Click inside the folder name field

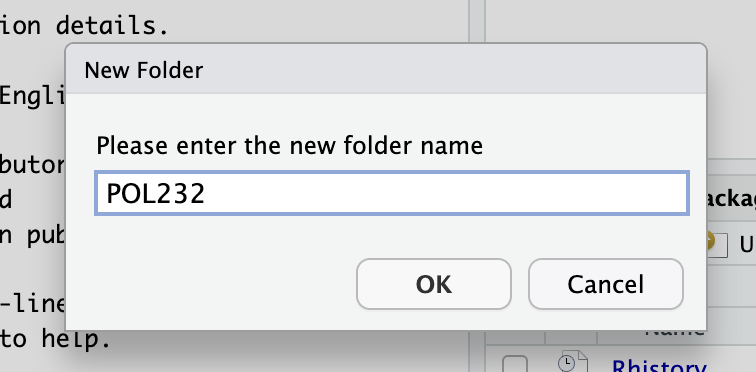pos(392,193)
